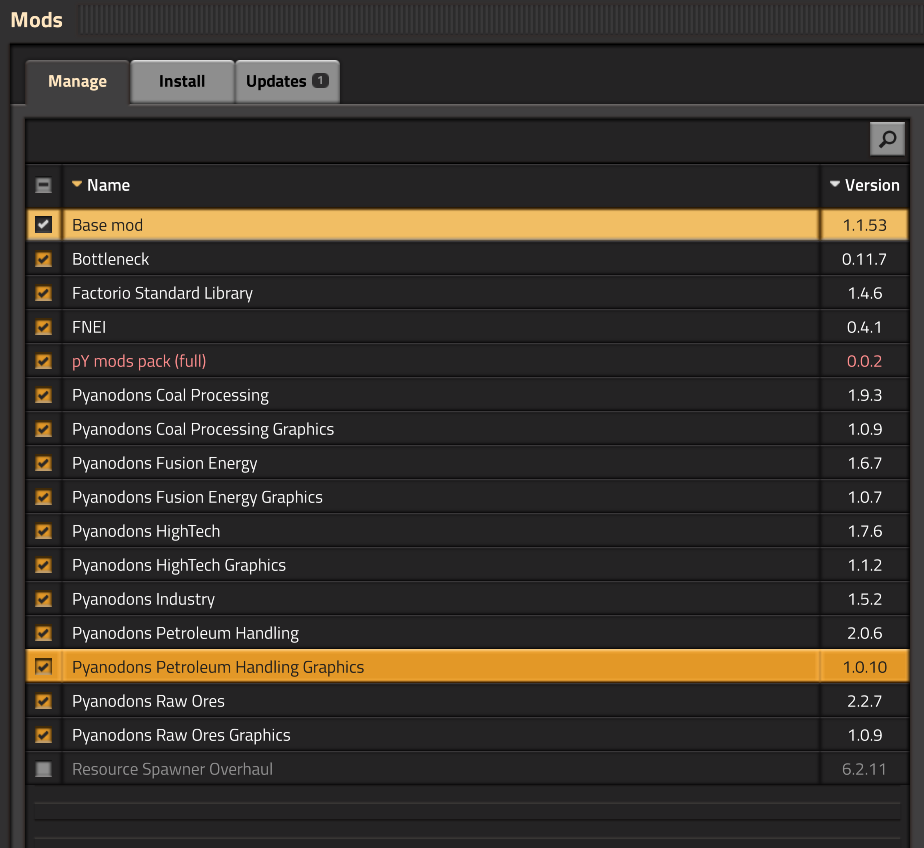
Task: Toggle the select-all mods checkbox in header
Action: pos(44,185)
